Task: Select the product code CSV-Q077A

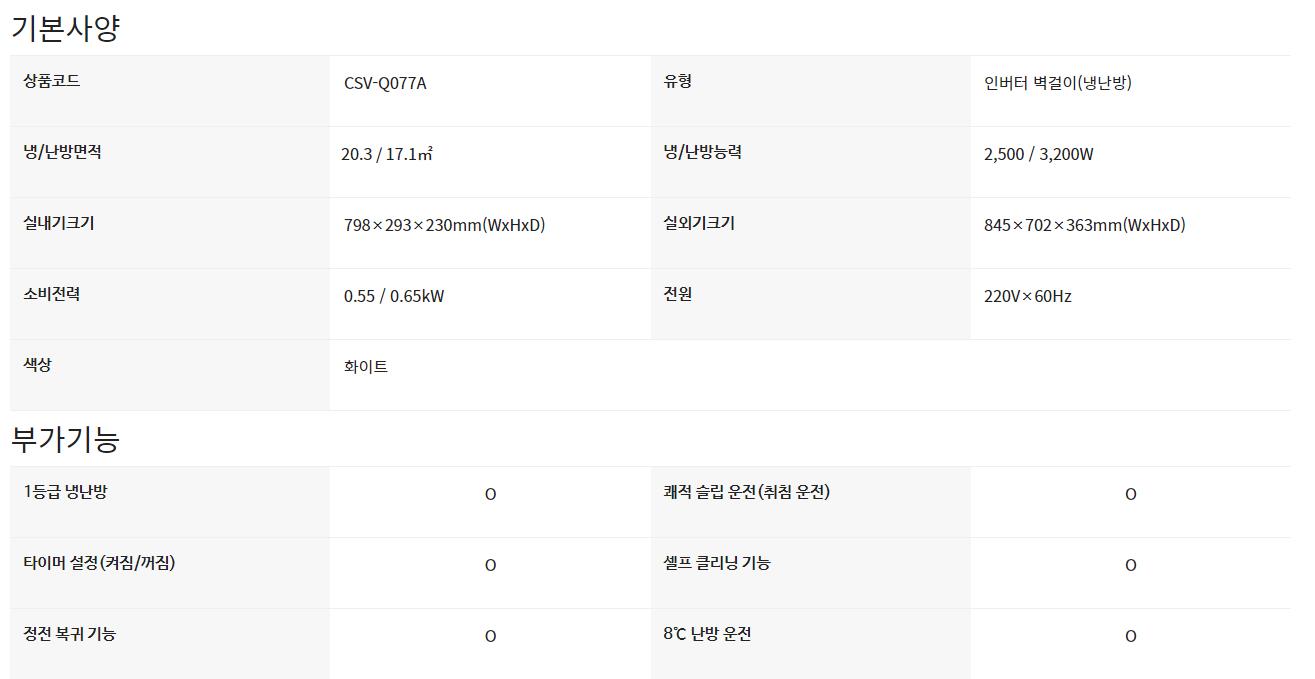Action: pyautogui.click(x=385, y=83)
